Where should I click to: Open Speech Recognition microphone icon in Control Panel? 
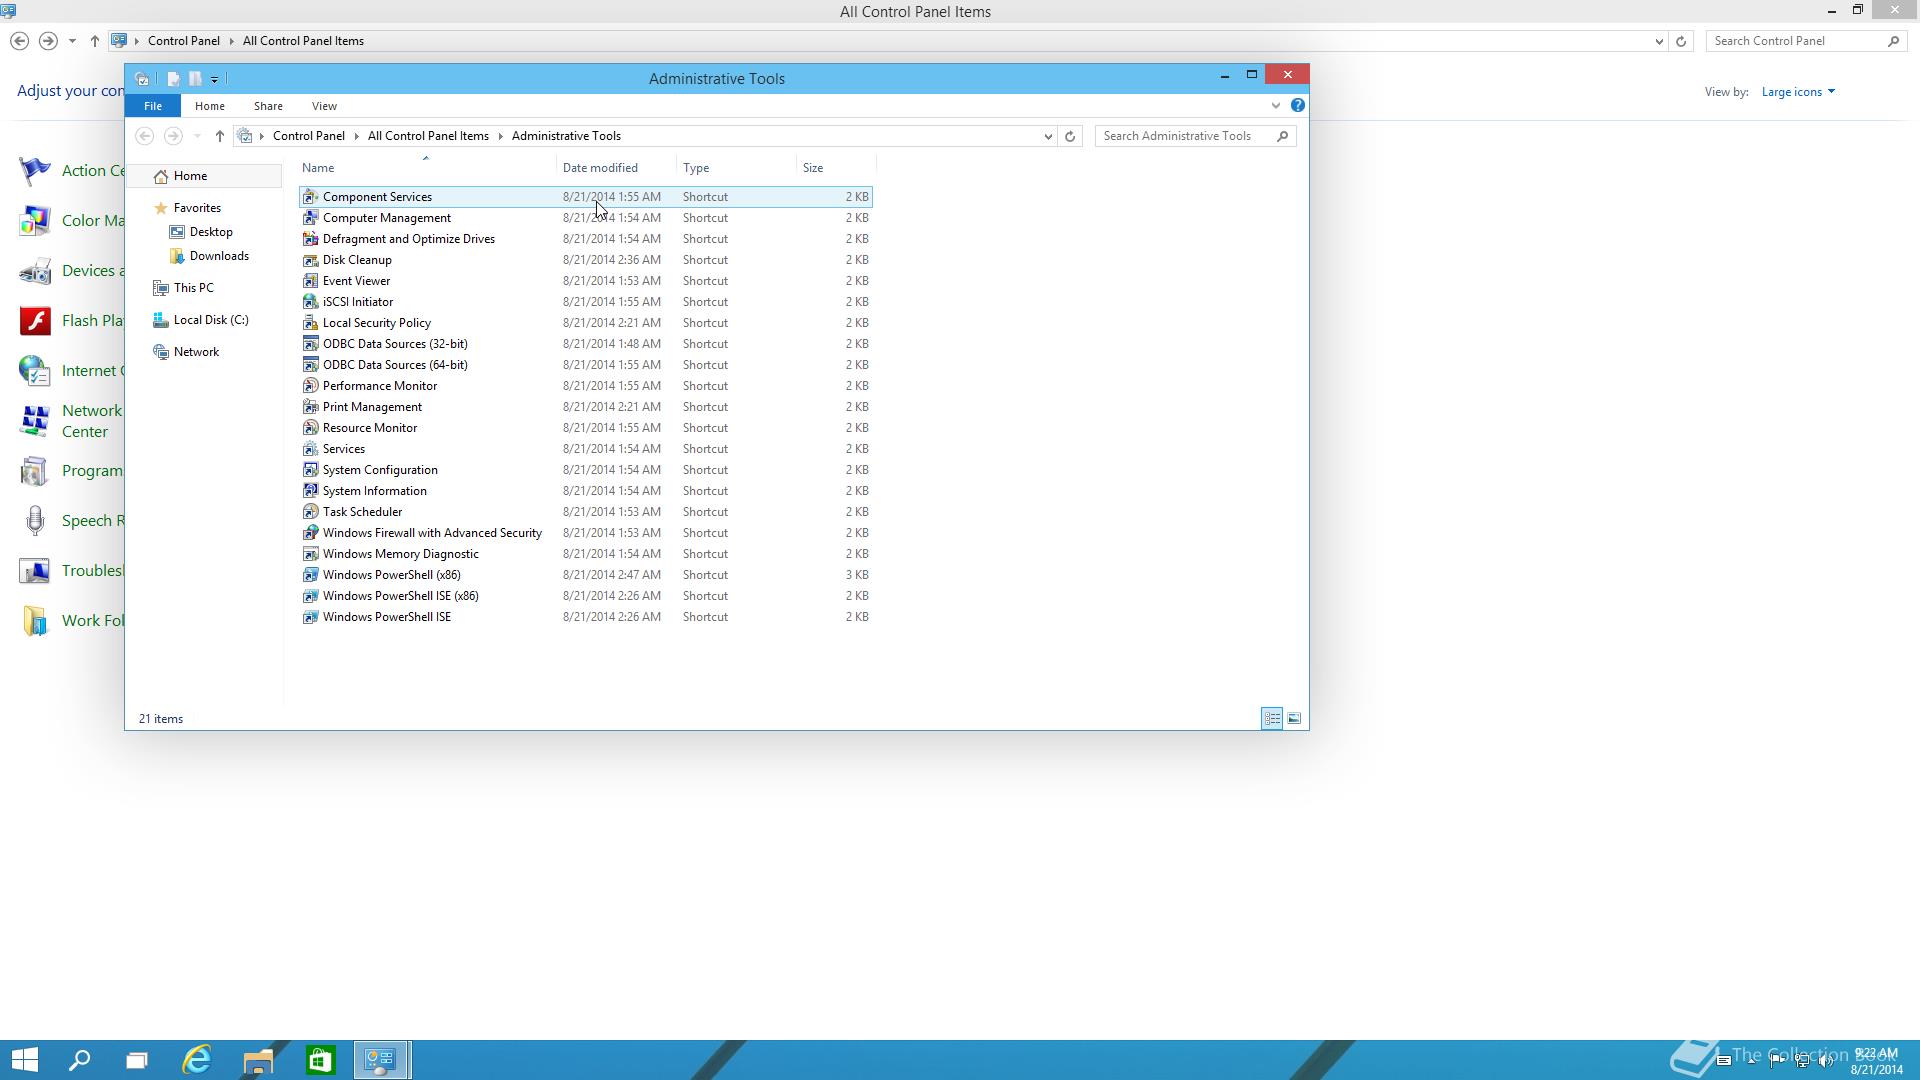[35, 521]
